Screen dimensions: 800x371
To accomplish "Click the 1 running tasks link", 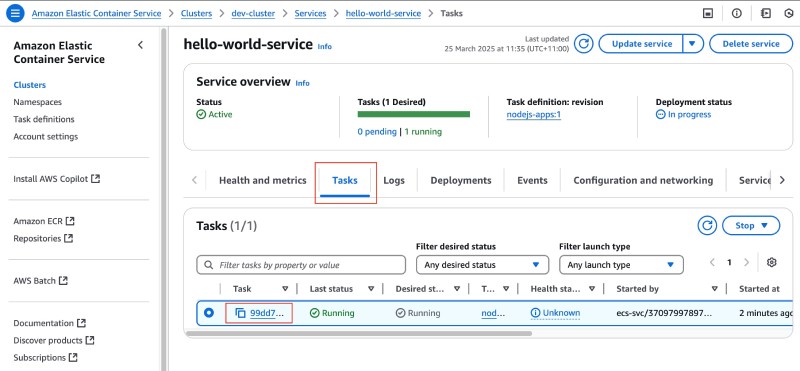I will 423,132.
